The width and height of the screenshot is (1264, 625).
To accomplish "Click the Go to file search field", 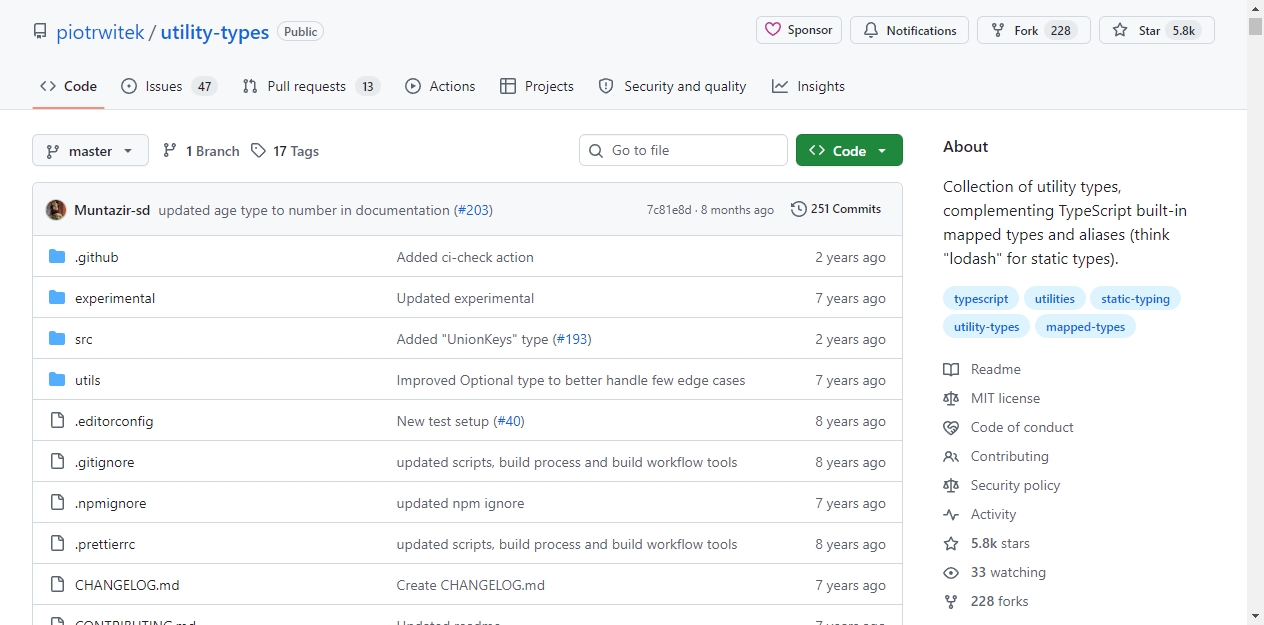I will pyautogui.click(x=683, y=150).
